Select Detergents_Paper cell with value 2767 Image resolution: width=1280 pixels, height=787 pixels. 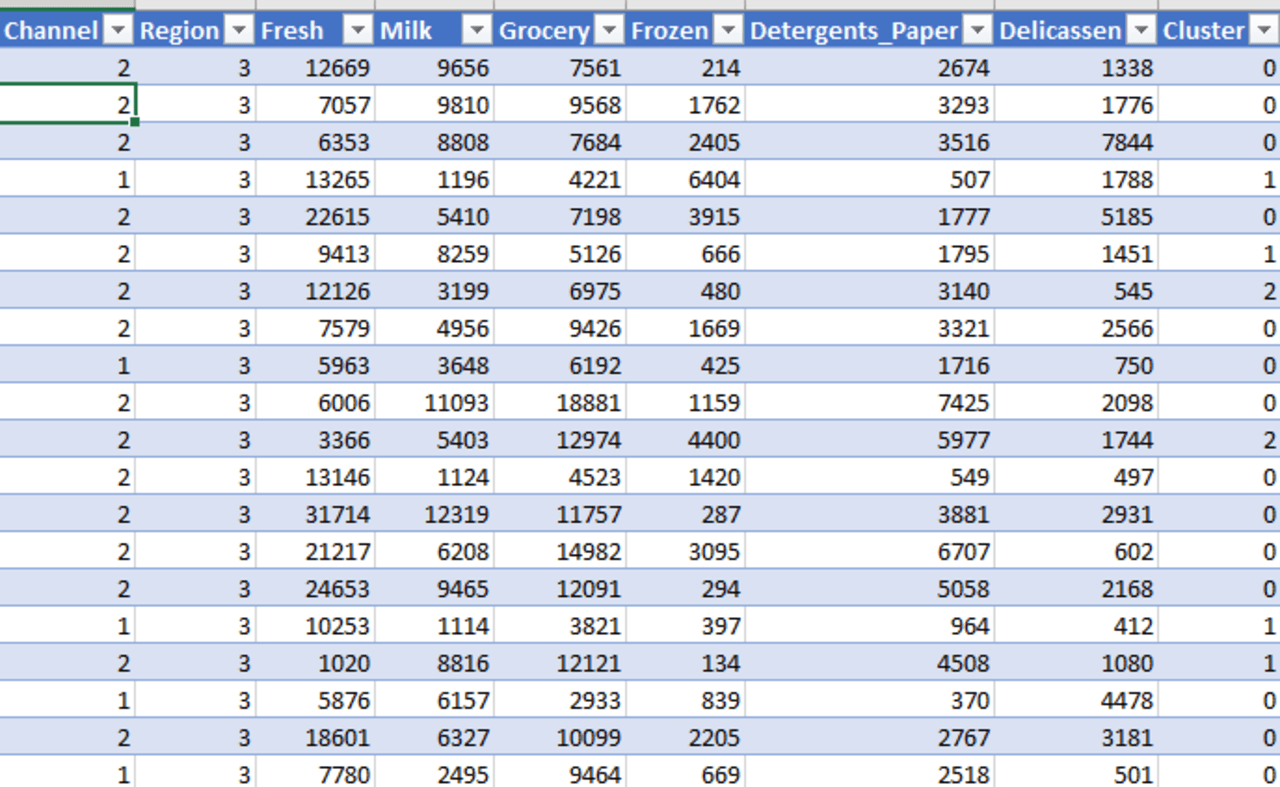click(x=870, y=737)
